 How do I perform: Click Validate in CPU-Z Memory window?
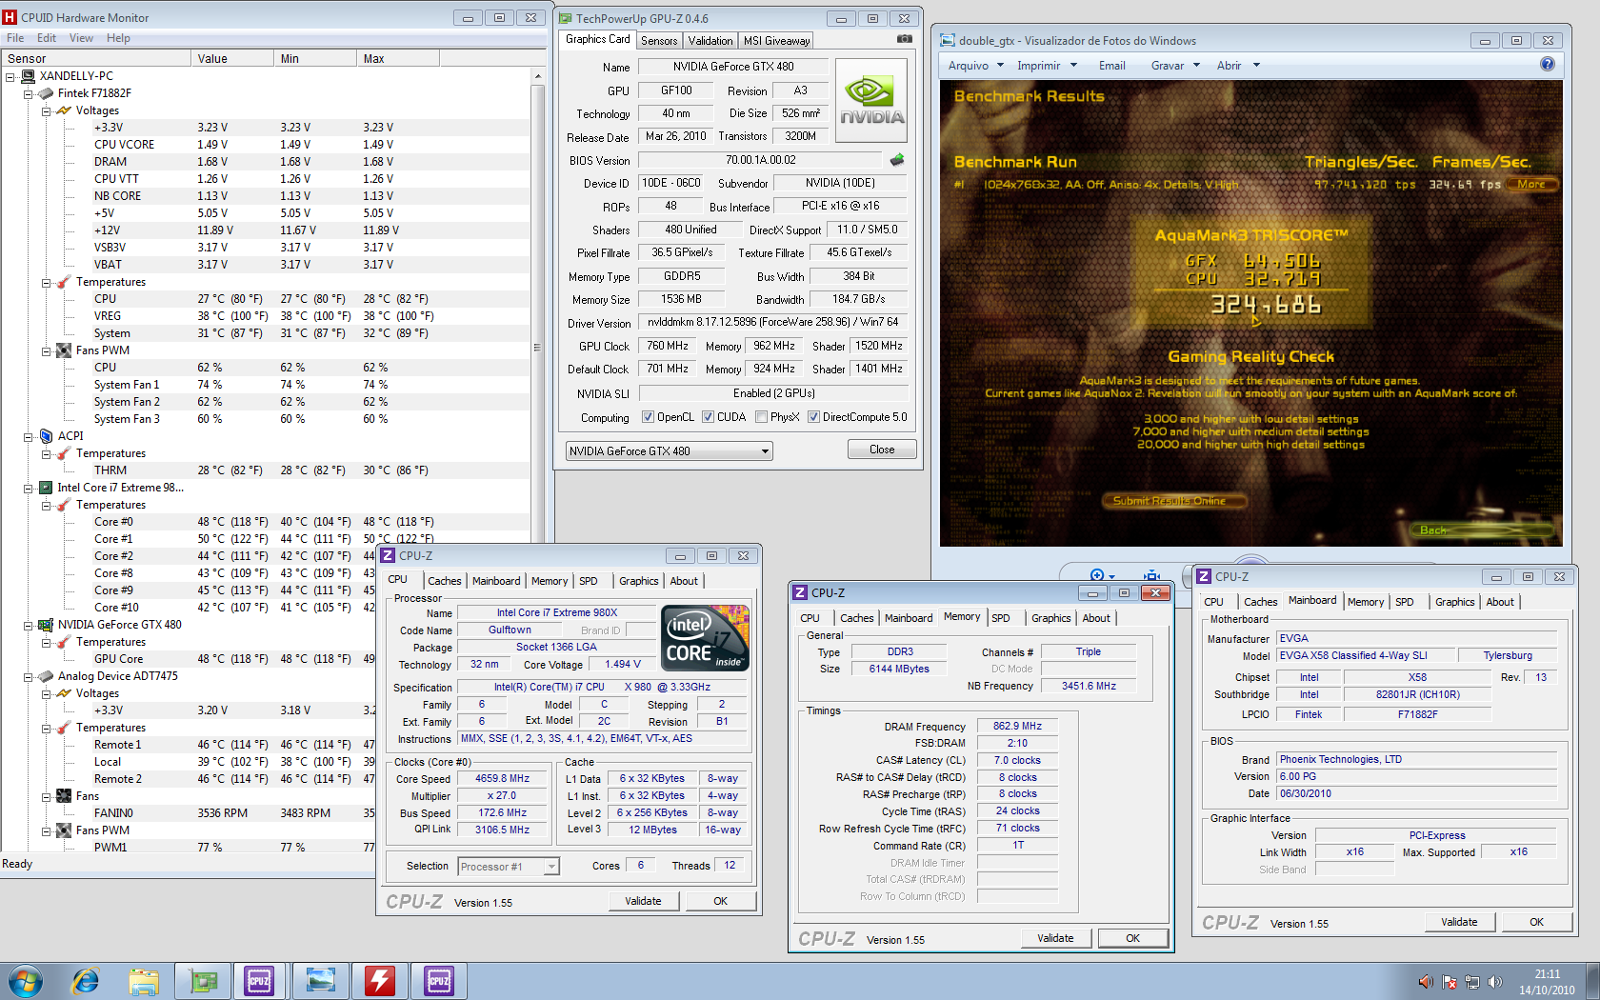tap(1055, 938)
